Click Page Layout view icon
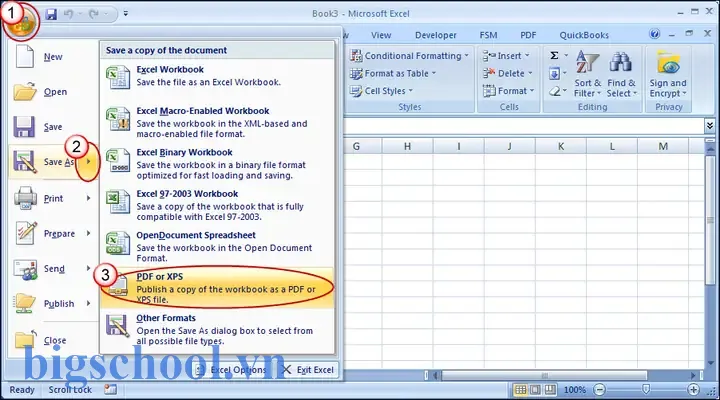Viewport: 720px width, 400px height. pyautogui.click(x=535, y=390)
